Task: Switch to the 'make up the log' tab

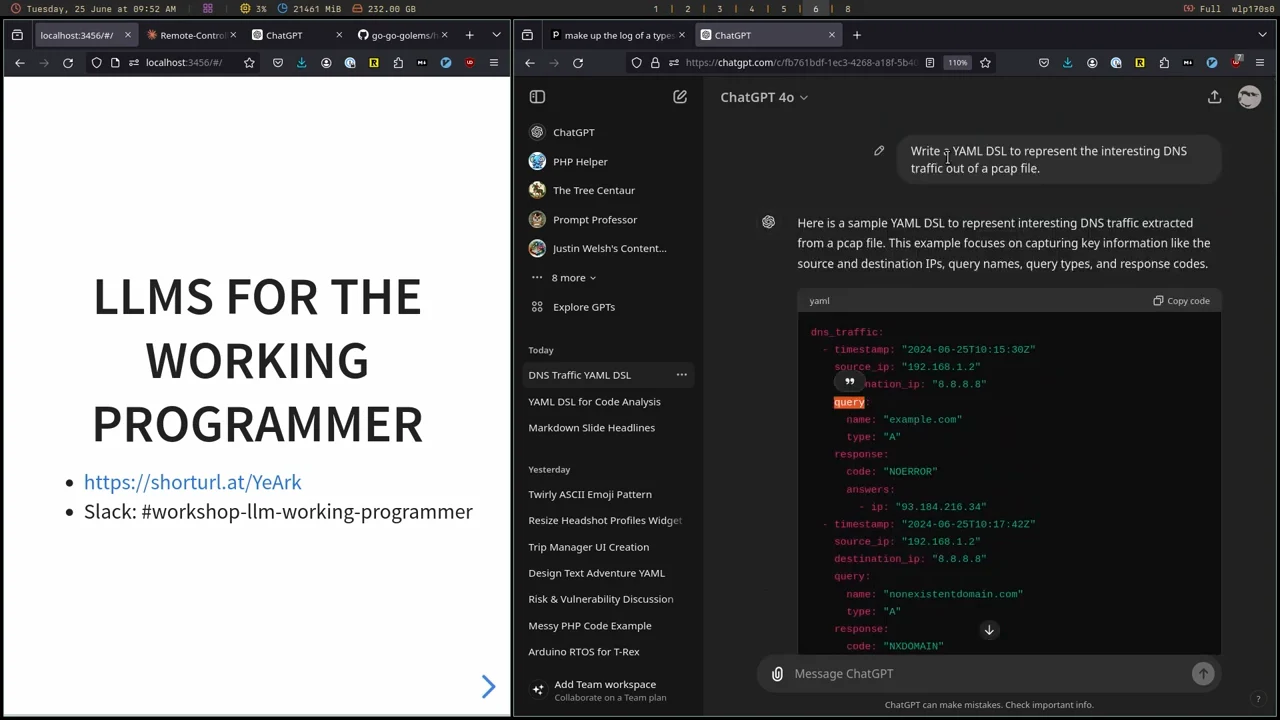Action: [x=619, y=35]
